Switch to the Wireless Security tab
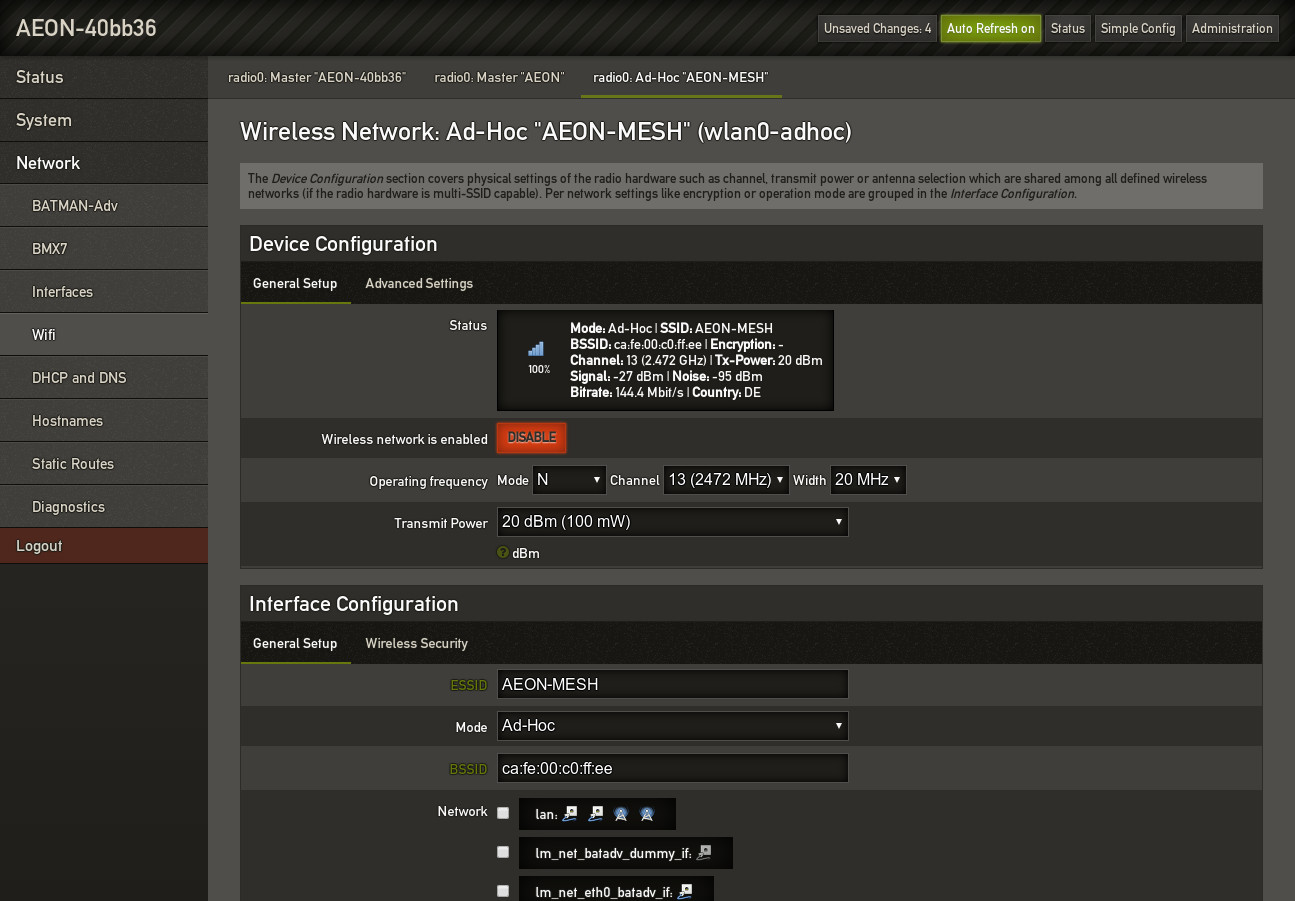The width and height of the screenshot is (1295, 901). coord(416,643)
